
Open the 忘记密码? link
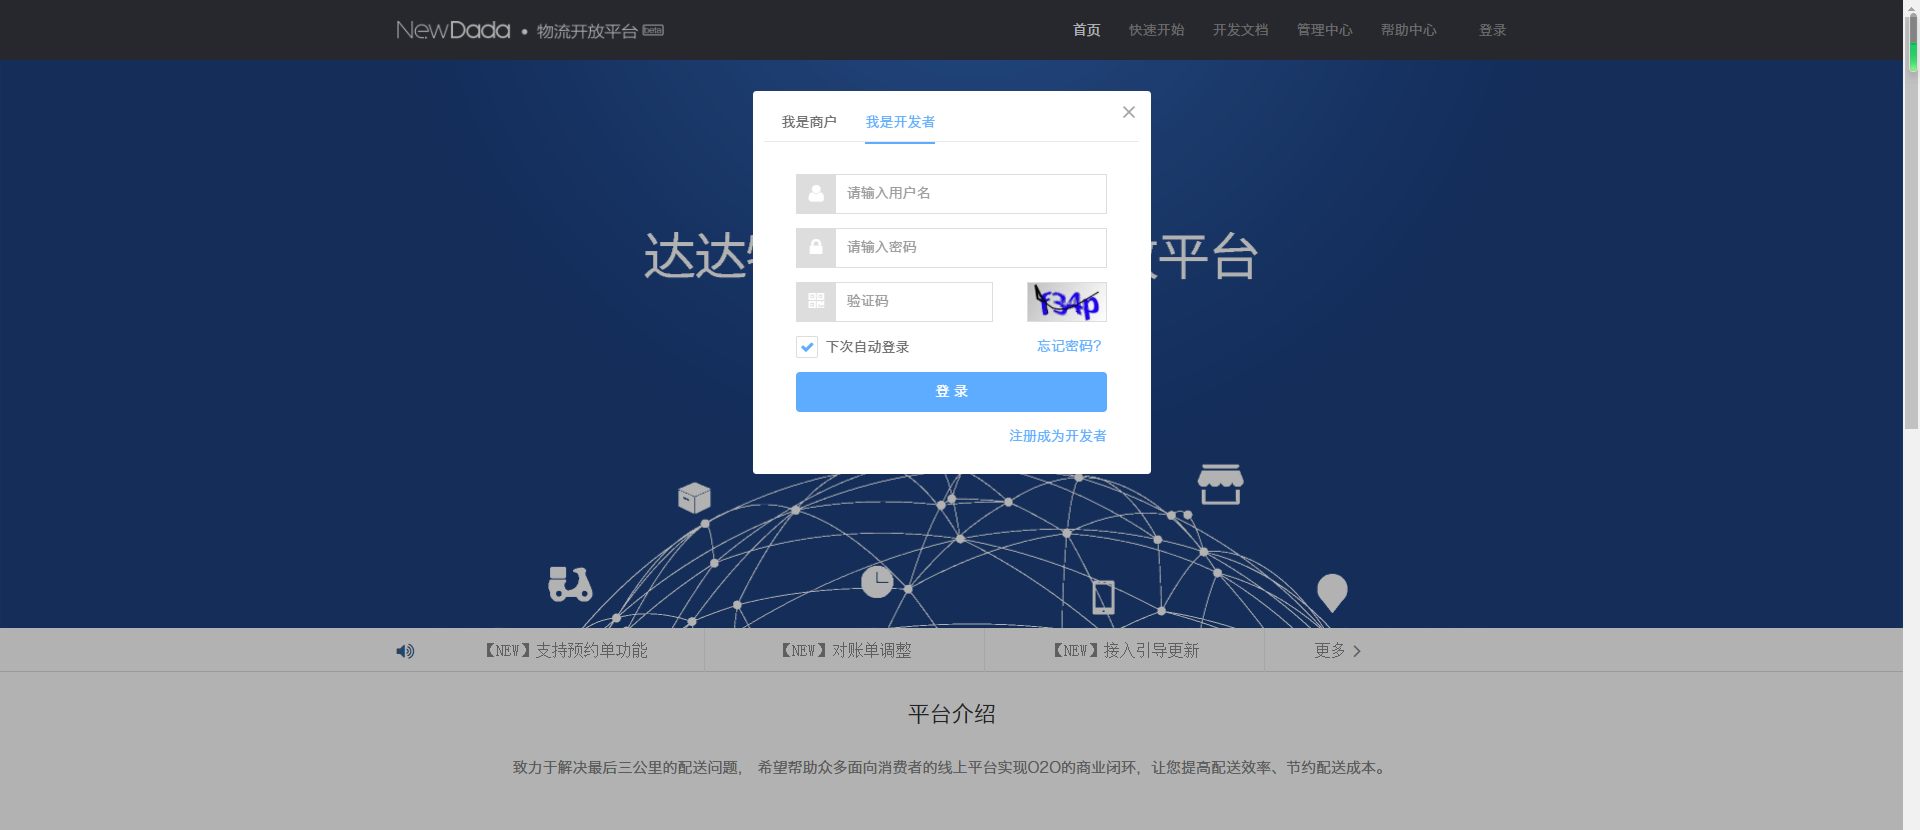coord(1069,346)
